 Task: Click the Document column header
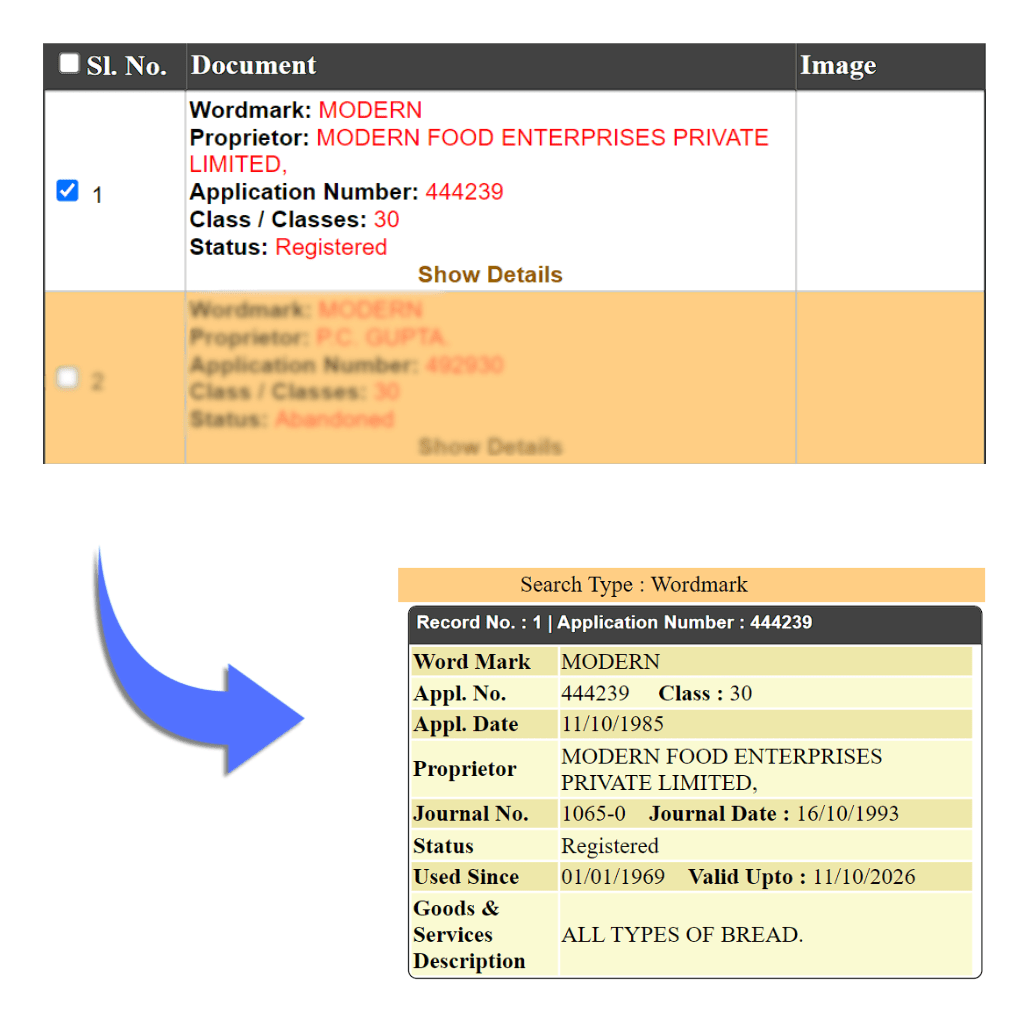point(253,66)
